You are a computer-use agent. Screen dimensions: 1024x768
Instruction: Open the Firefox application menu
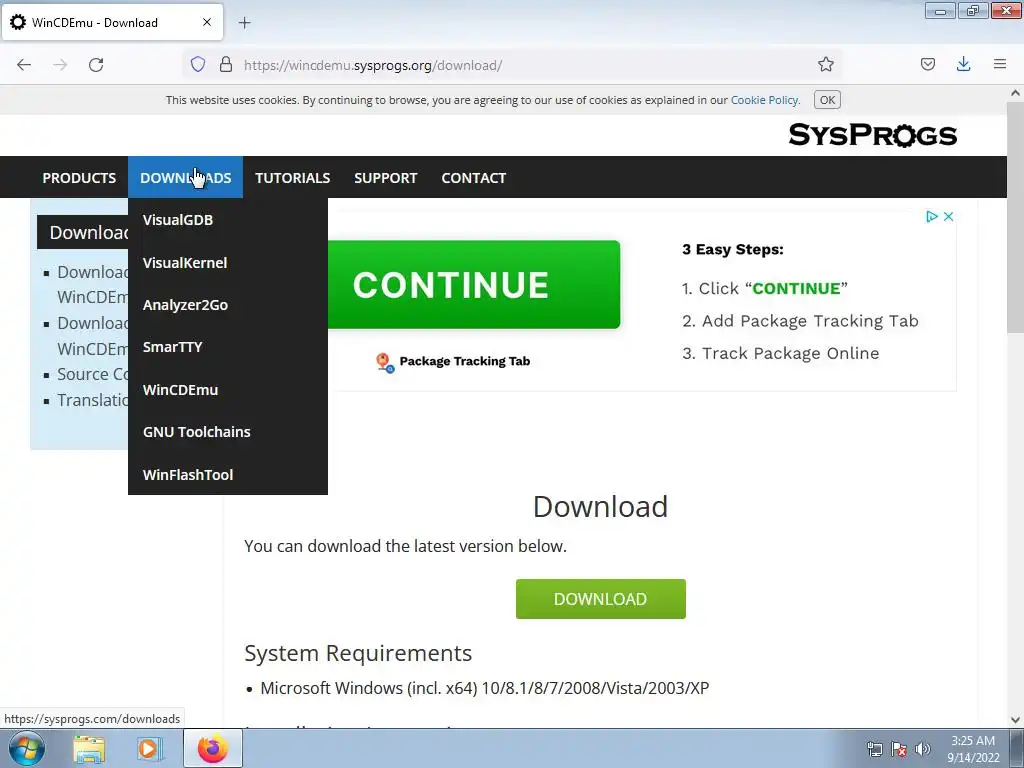pos(1000,65)
